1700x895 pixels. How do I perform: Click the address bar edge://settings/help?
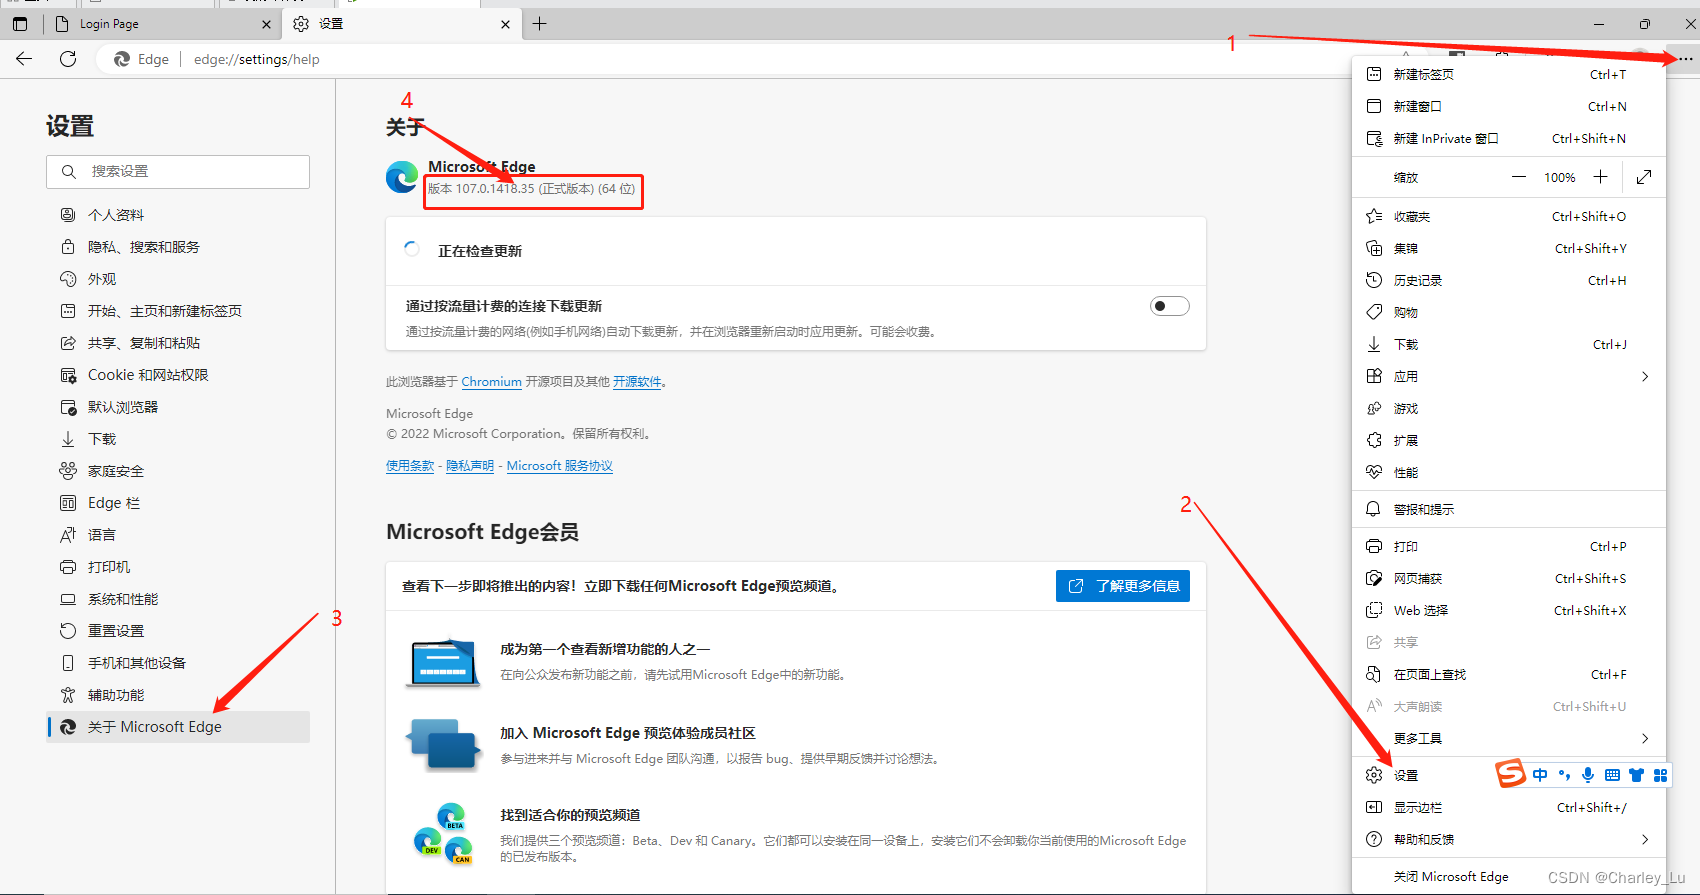click(x=257, y=59)
